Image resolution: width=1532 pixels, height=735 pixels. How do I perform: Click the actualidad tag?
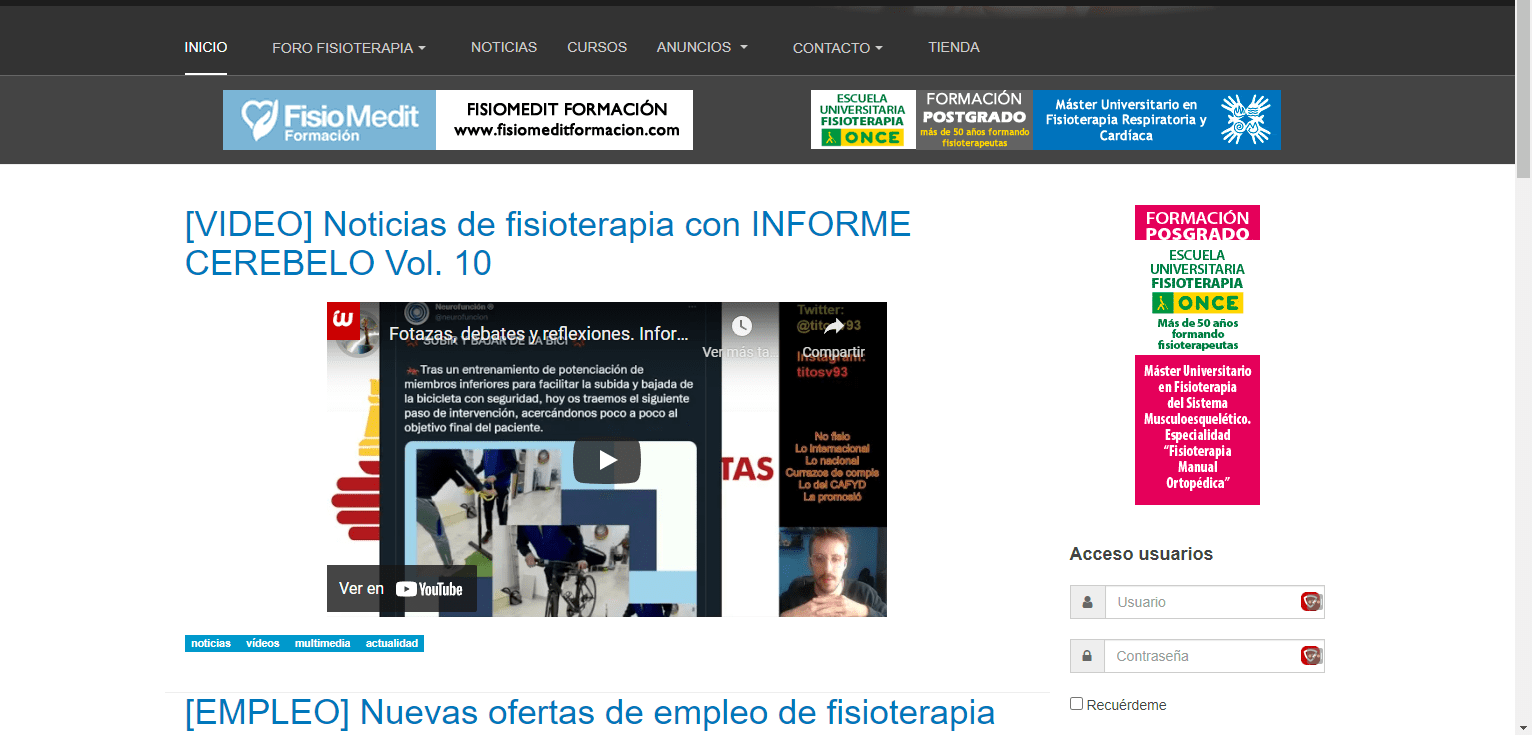click(x=392, y=644)
